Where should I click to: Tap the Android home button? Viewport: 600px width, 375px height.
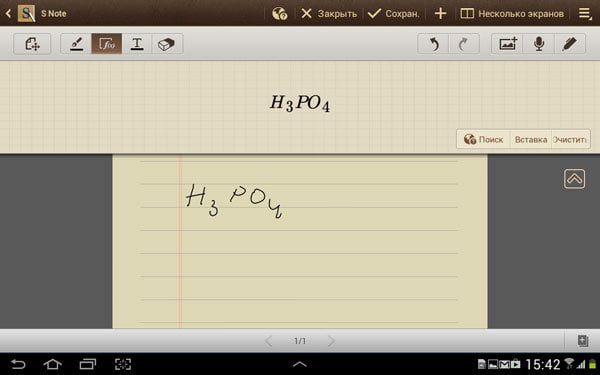(52, 364)
